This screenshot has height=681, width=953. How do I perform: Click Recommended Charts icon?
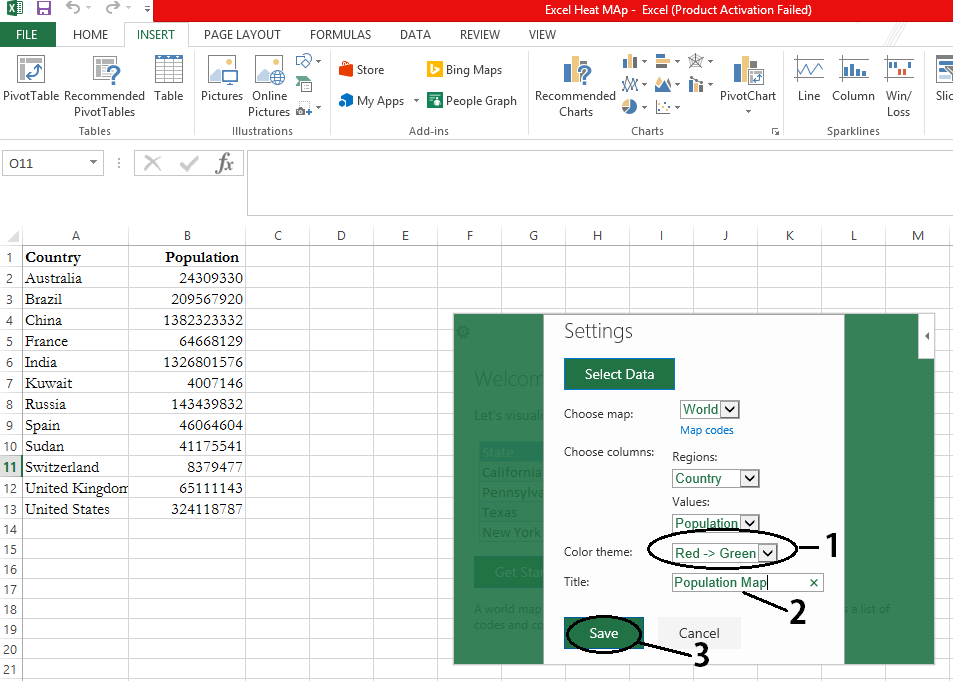point(575,72)
